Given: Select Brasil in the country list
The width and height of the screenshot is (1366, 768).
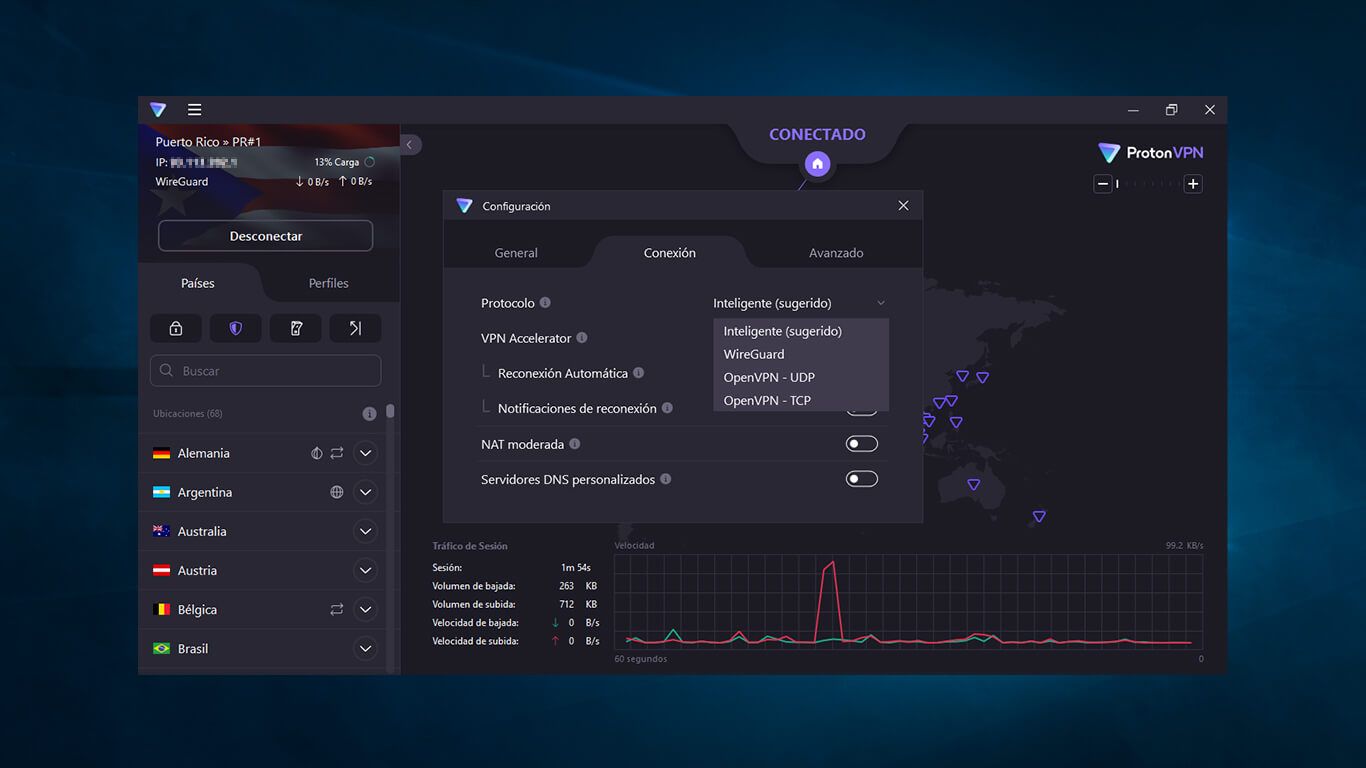Looking at the screenshot, I should [193, 648].
